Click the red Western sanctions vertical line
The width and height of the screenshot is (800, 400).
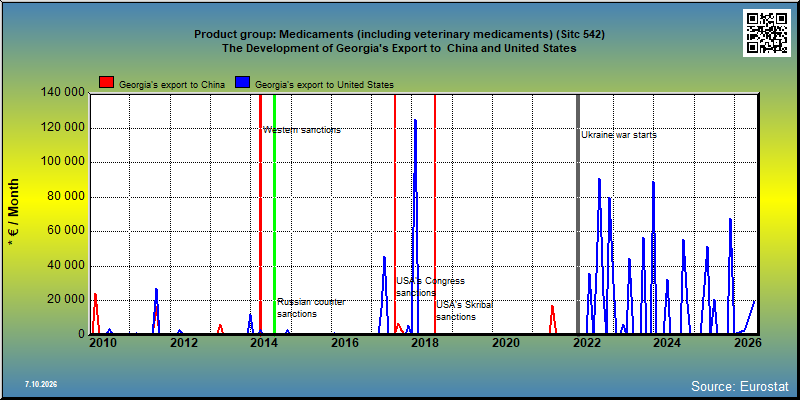pos(260,214)
